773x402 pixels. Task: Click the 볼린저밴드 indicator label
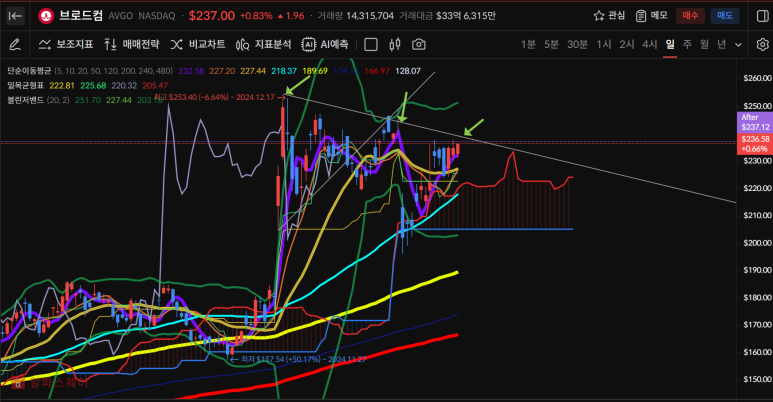tap(26, 100)
